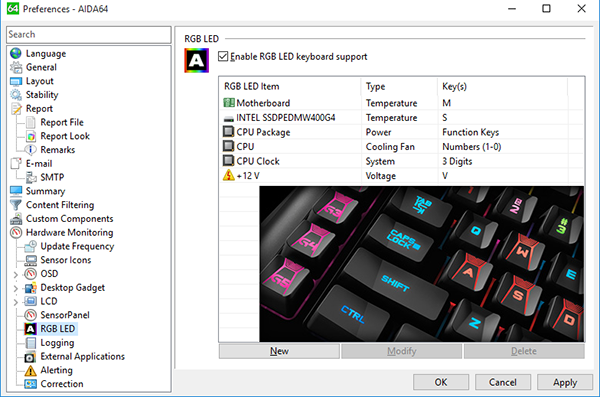Click the RGB LED Item column header
The image size is (600, 397).
point(290,87)
